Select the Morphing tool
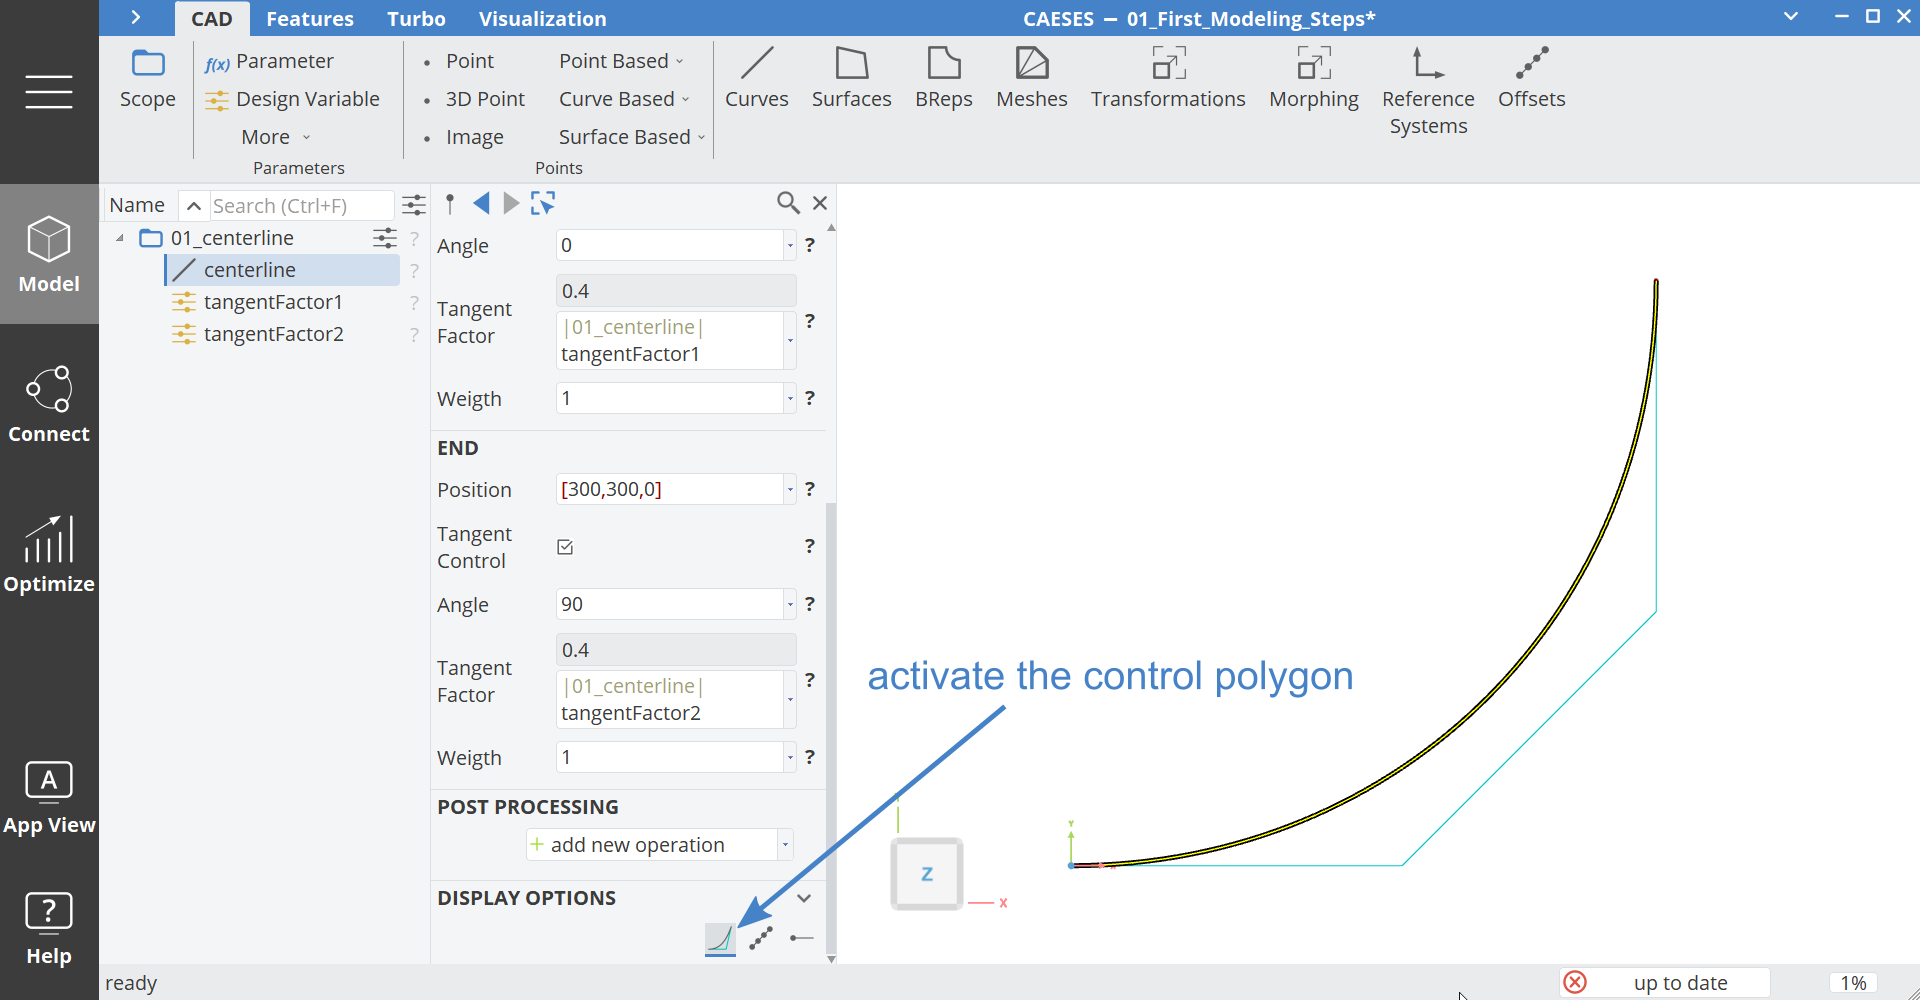The height and width of the screenshot is (1000, 1920). coord(1313,78)
